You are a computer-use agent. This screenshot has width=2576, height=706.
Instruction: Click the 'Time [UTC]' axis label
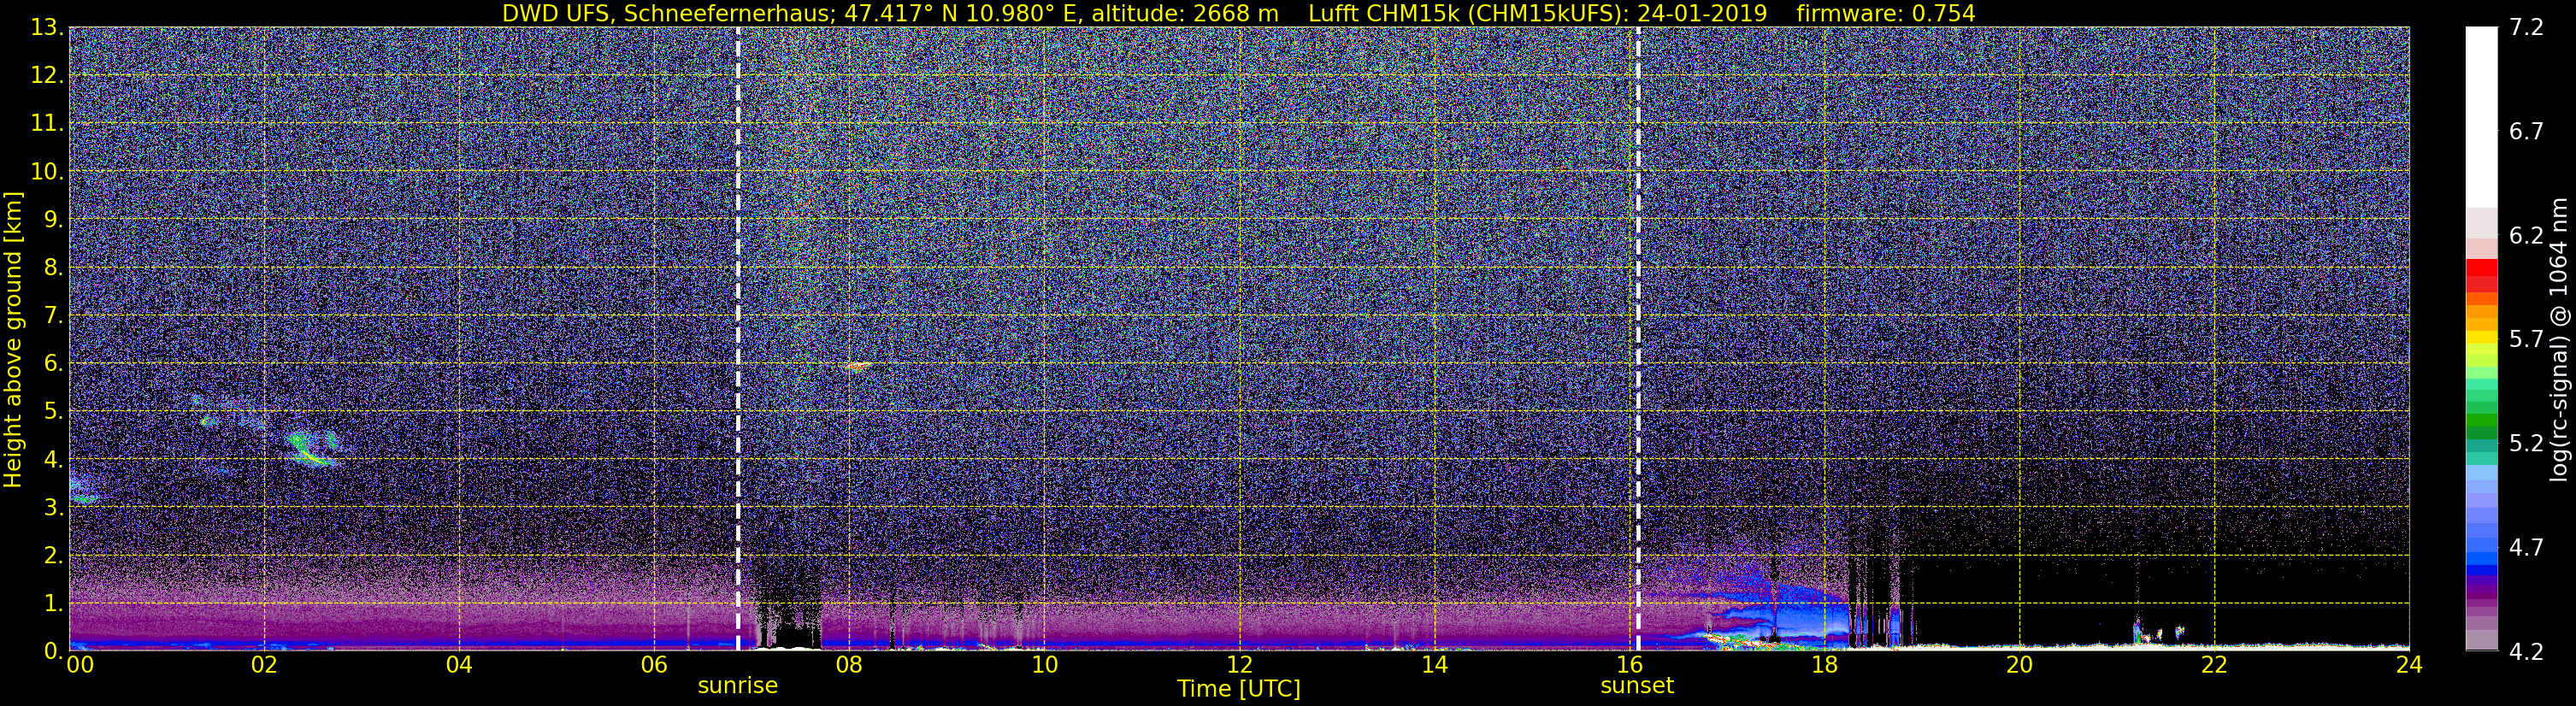(x=1239, y=688)
